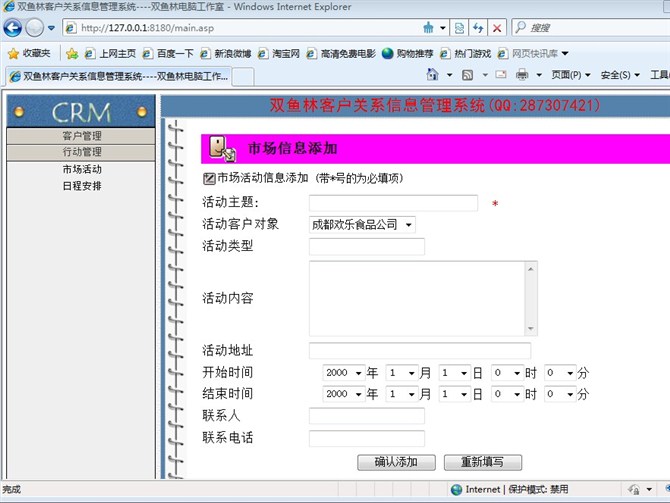Open the 客户管理 menu section

tap(81, 135)
